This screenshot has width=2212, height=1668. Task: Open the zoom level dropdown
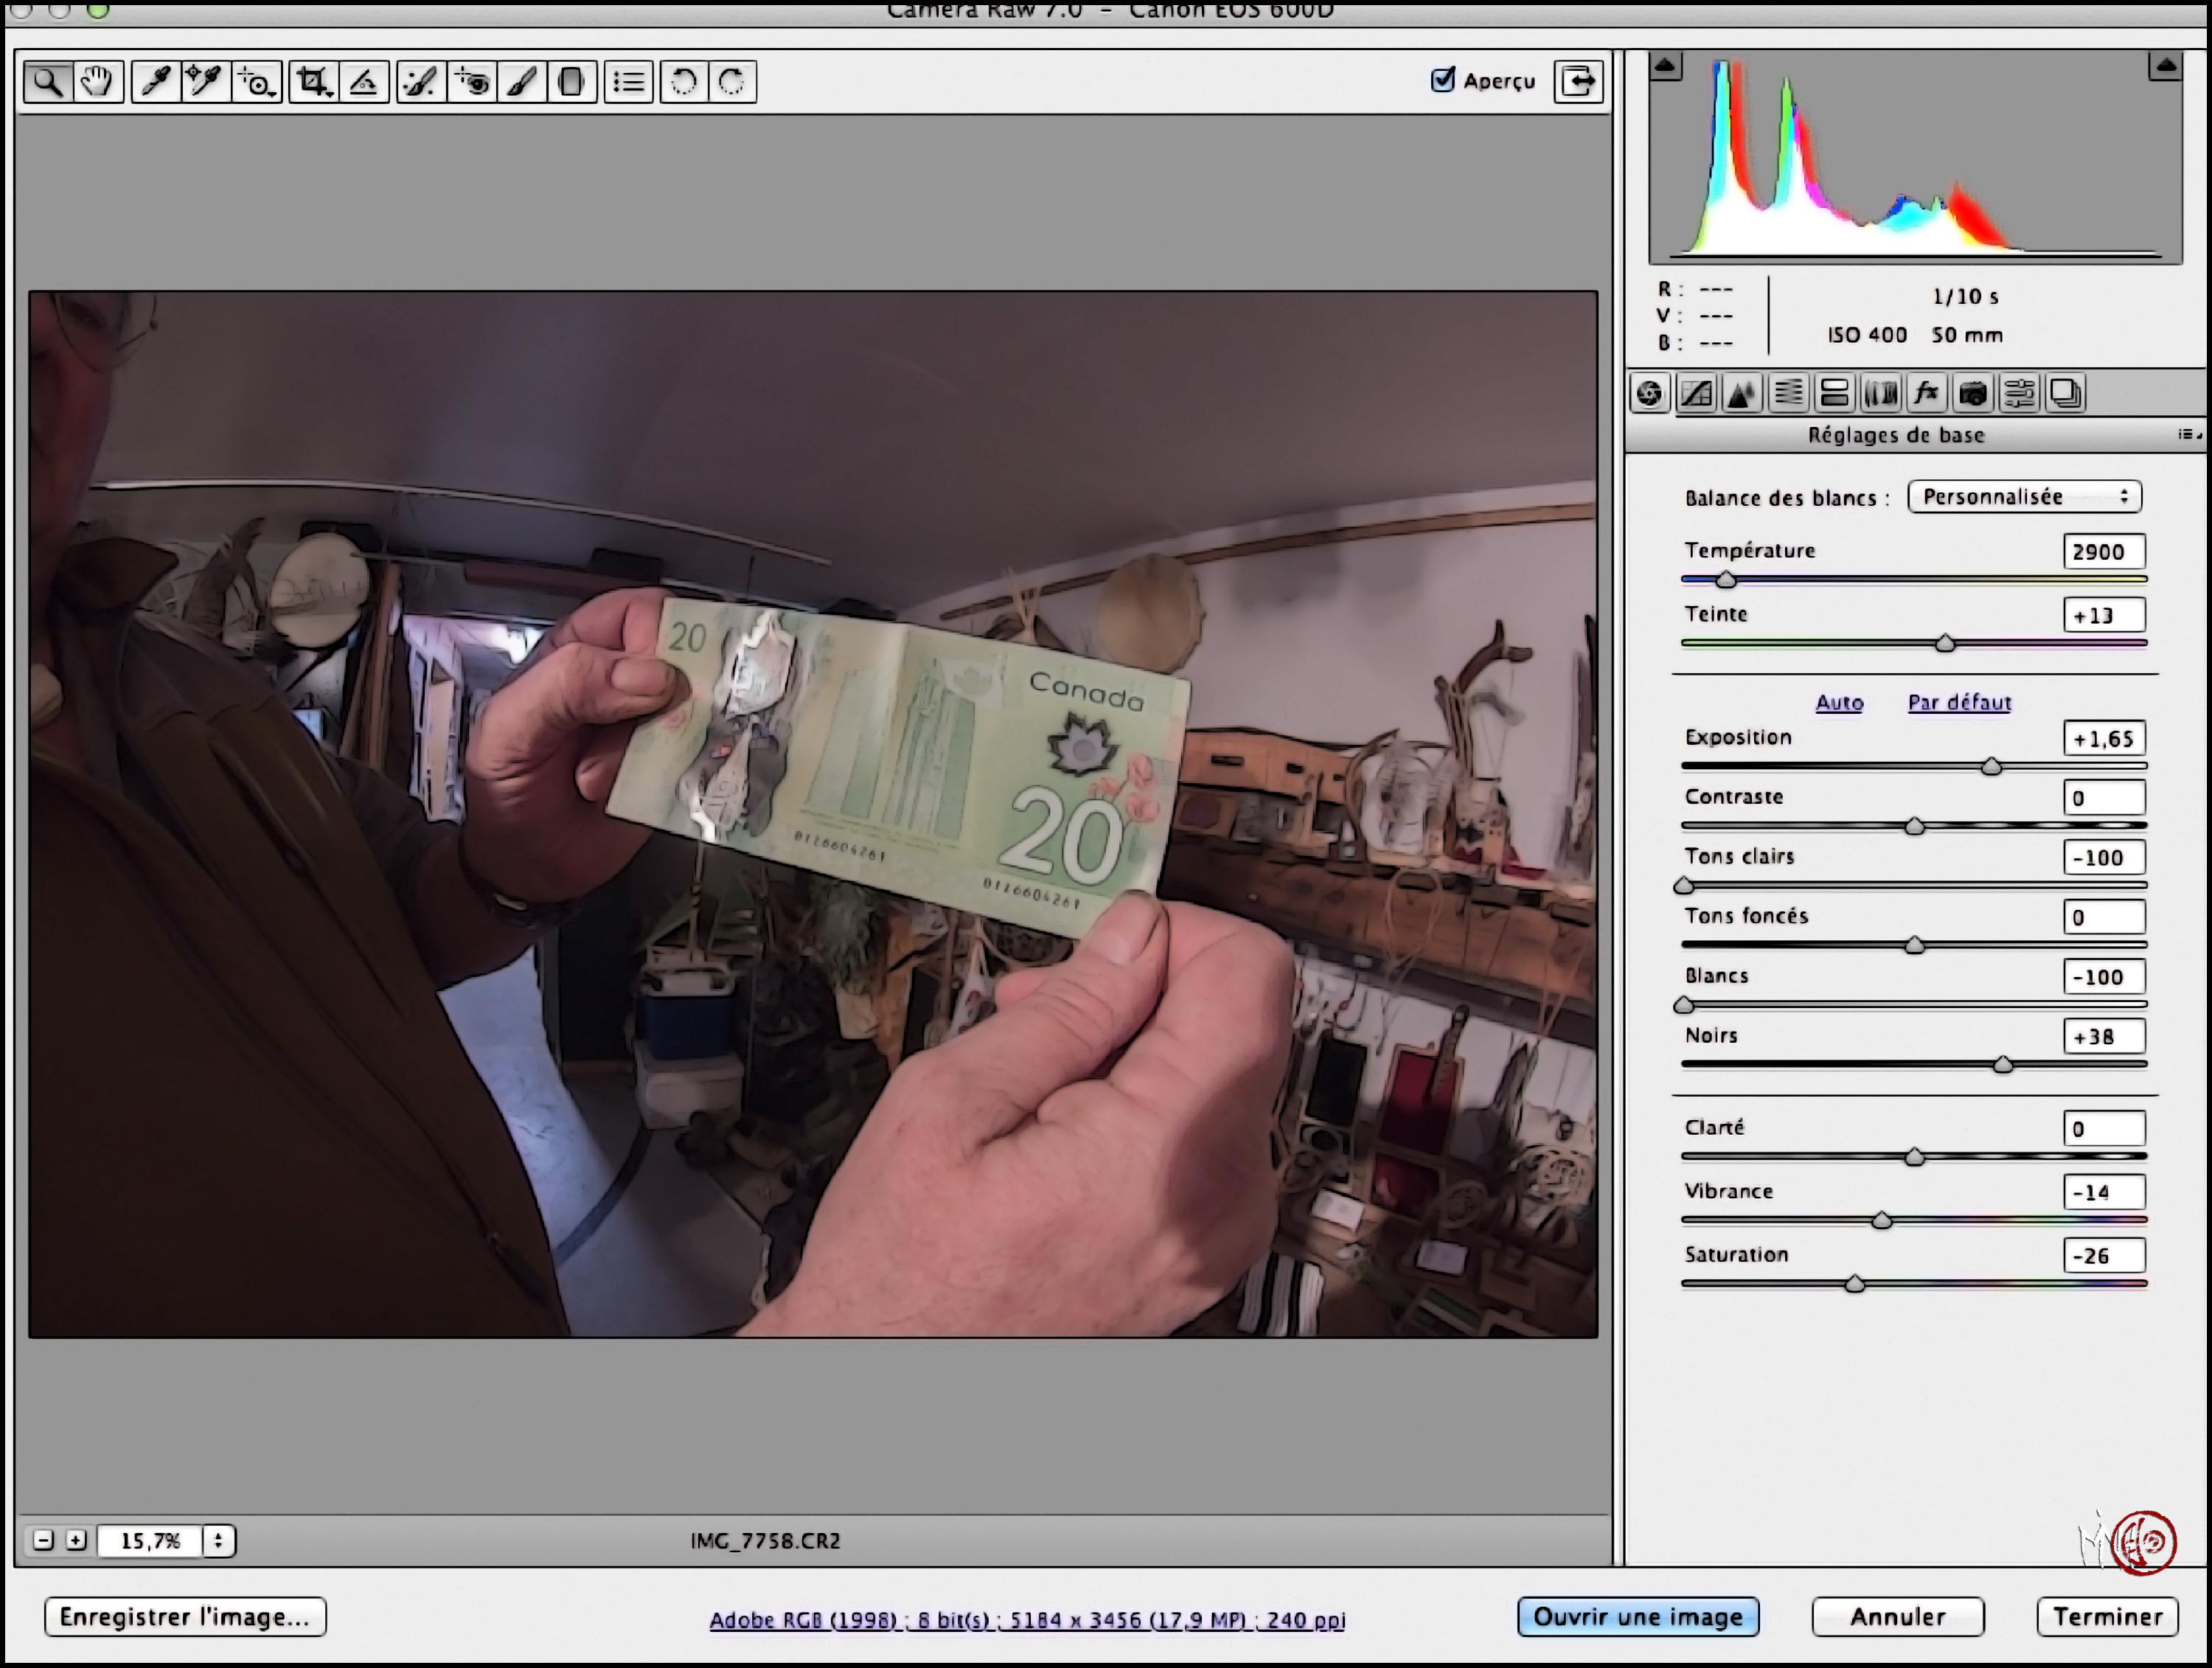pos(218,1540)
